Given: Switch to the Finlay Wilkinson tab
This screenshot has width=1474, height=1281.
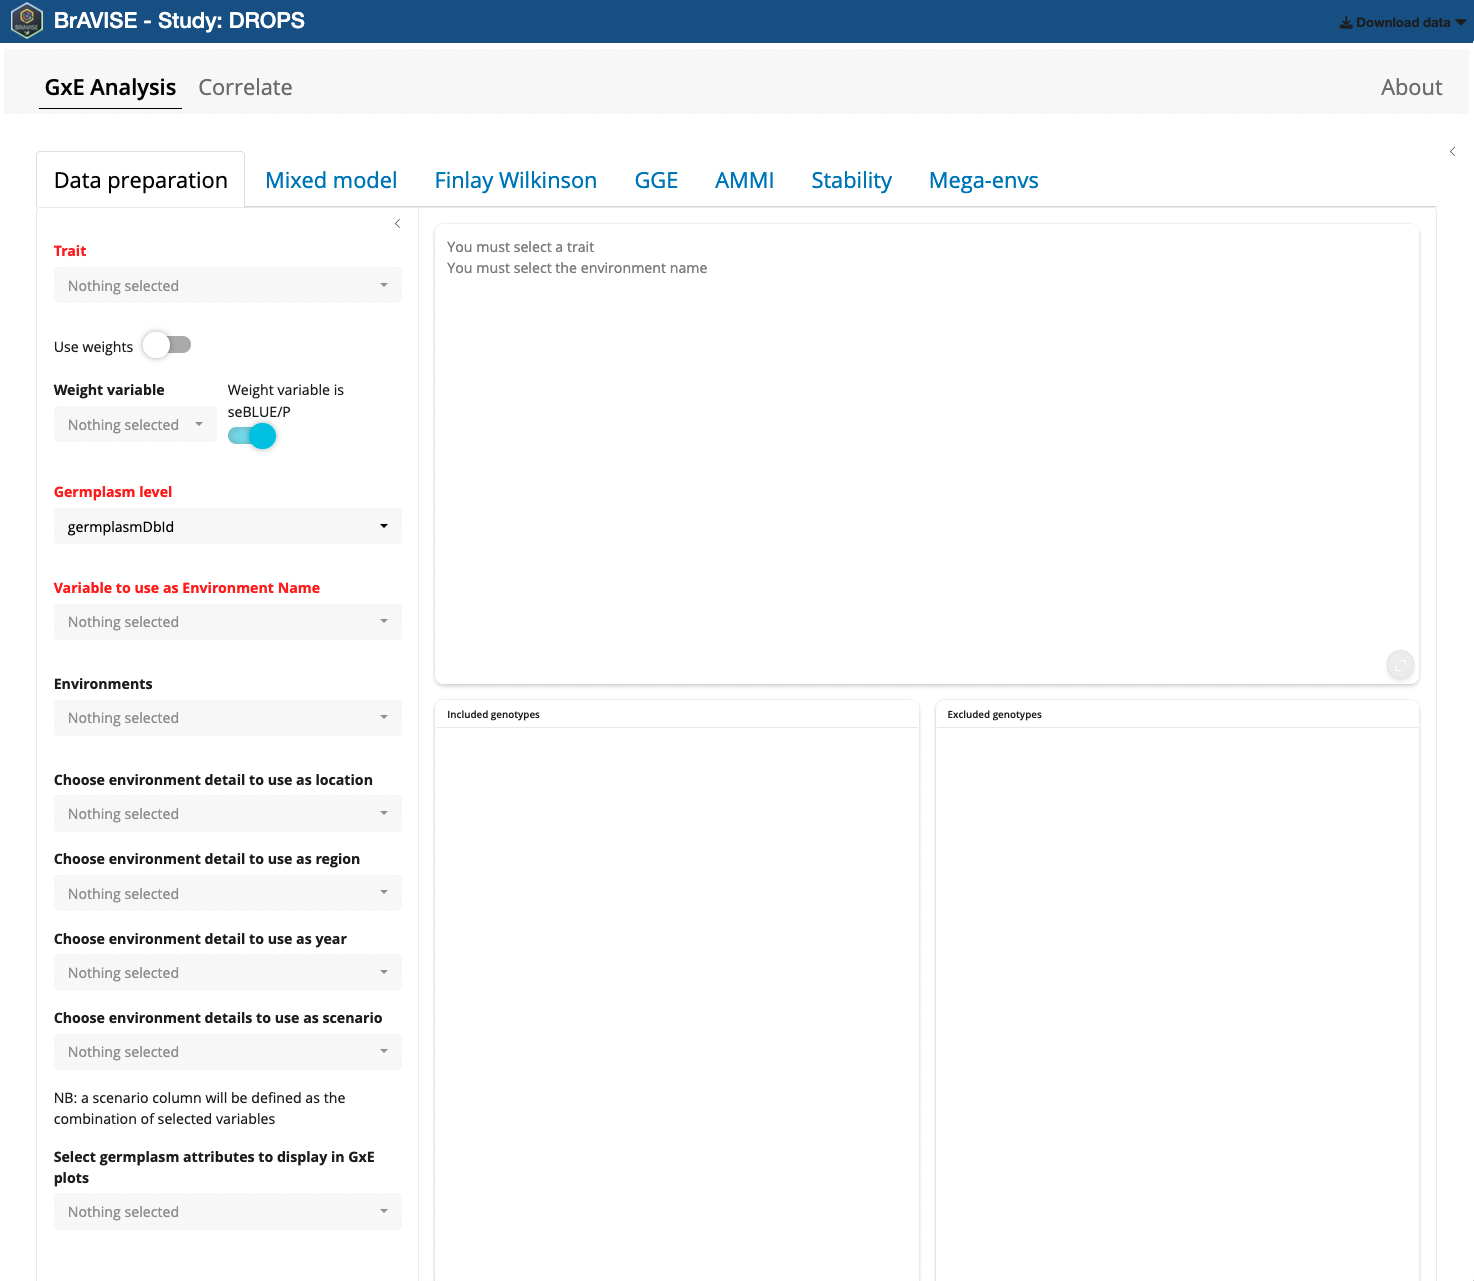Looking at the screenshot, I should pos(516,180).
